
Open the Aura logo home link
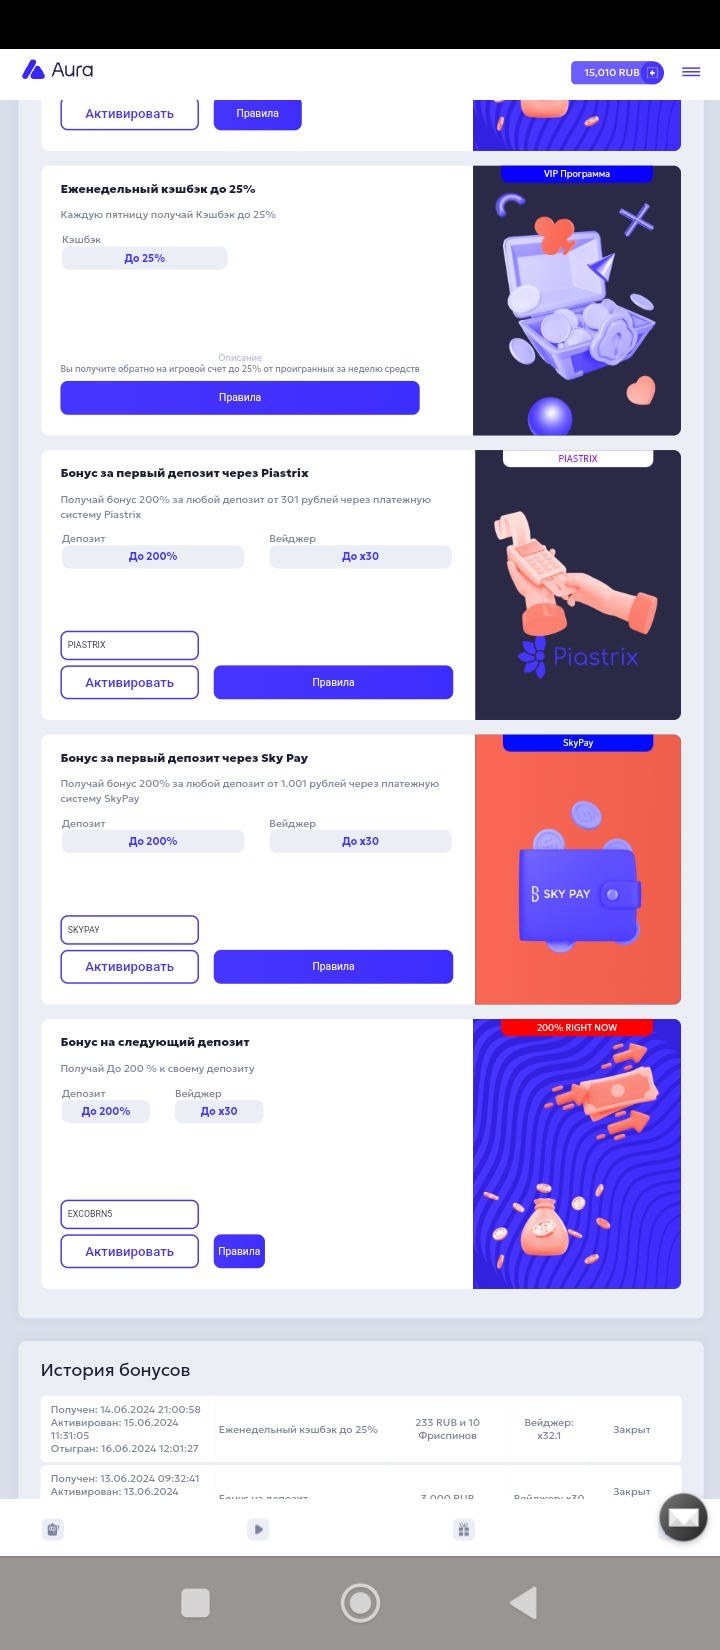coord(58,70)
